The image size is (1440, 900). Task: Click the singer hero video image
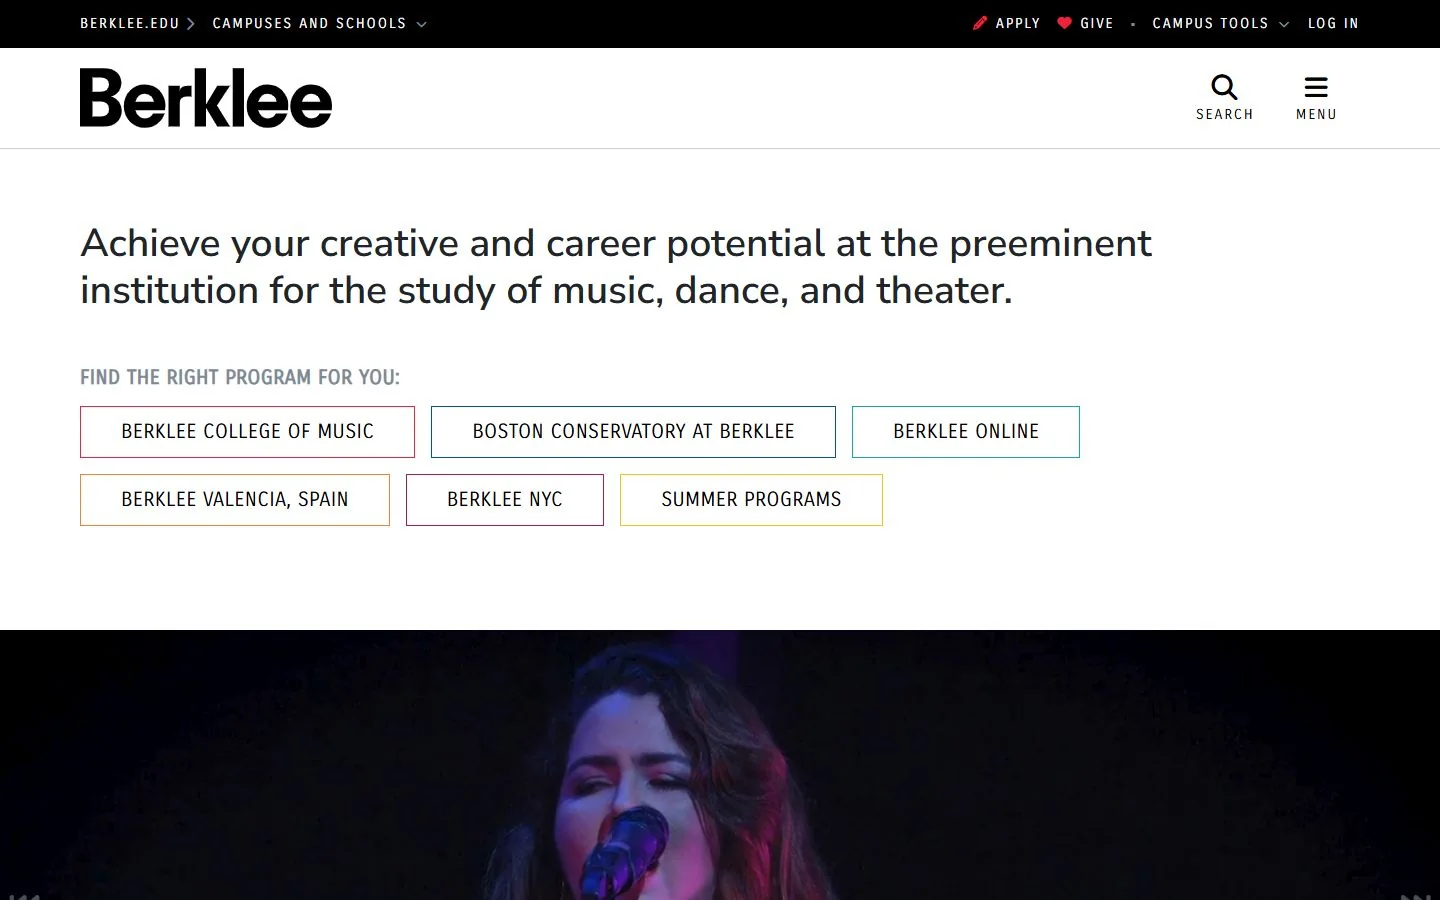point(720,765)
